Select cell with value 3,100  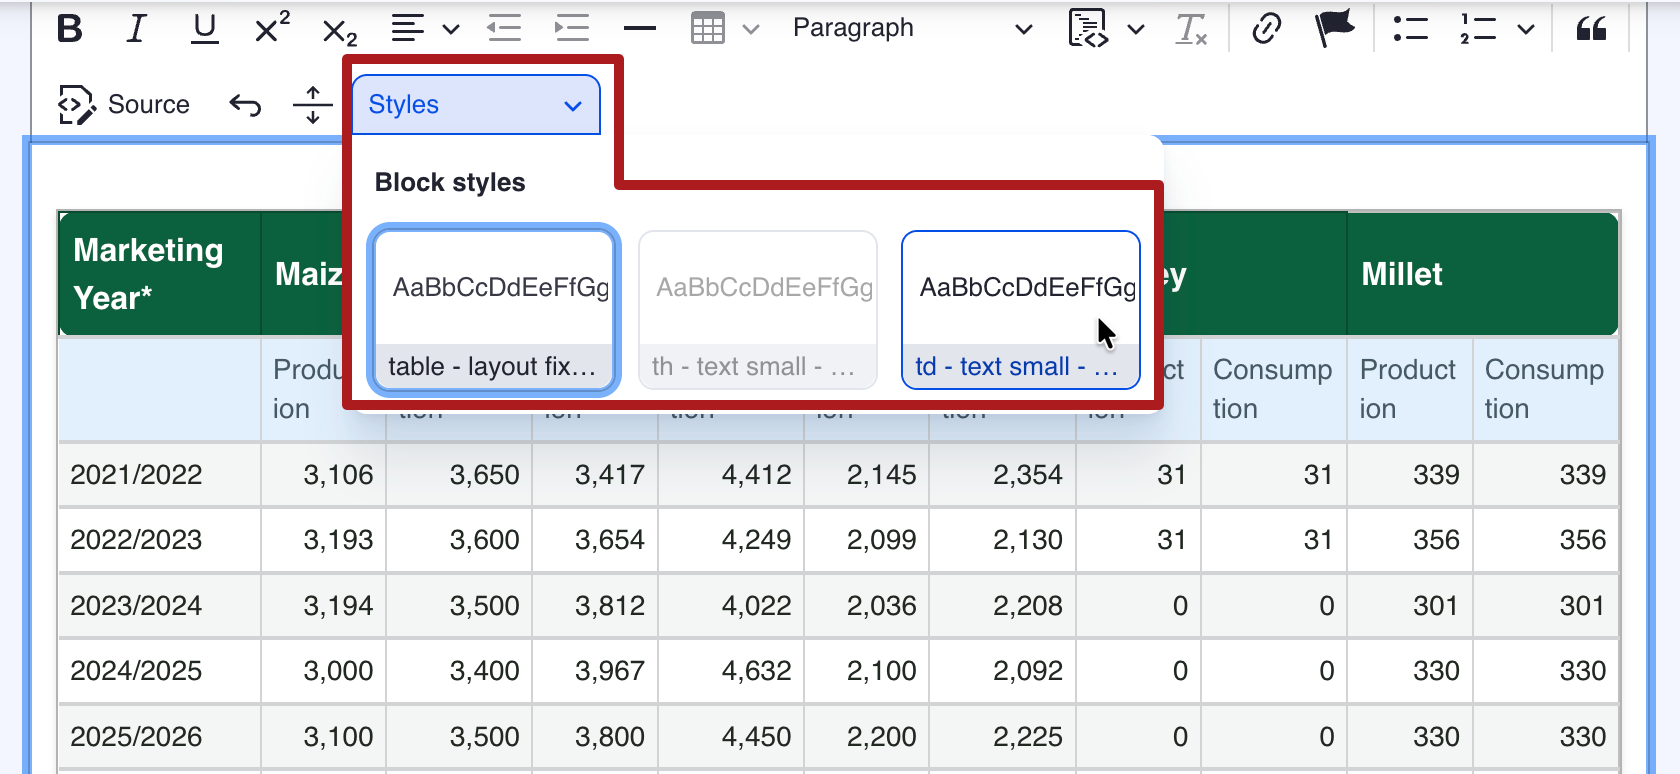[323, 737]
